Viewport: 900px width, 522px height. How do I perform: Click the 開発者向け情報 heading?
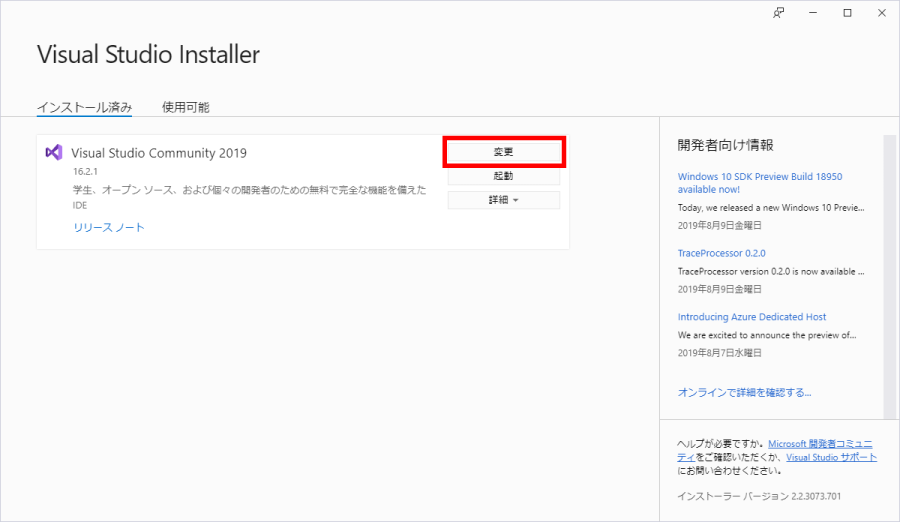coord(726,145)
